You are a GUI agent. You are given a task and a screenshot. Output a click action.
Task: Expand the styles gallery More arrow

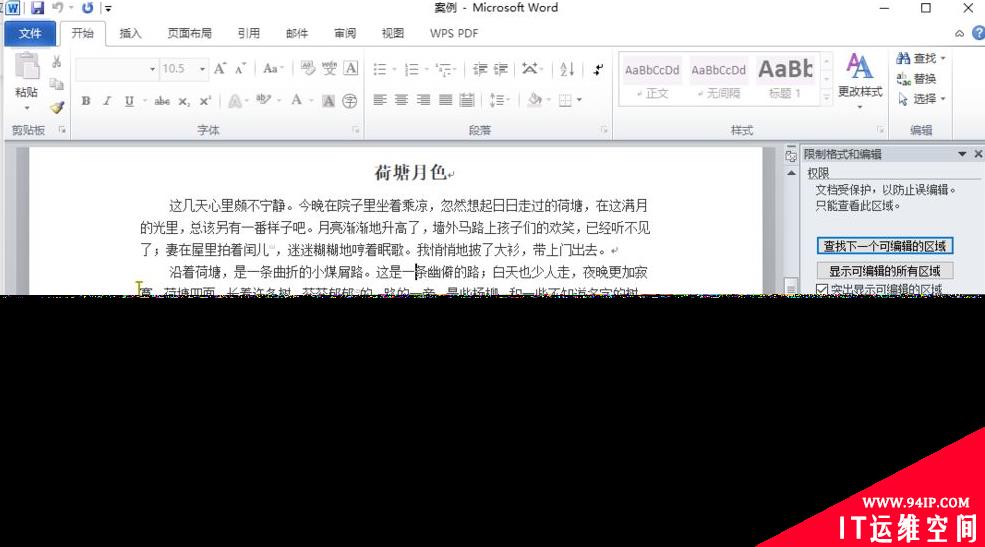point(827,97)
